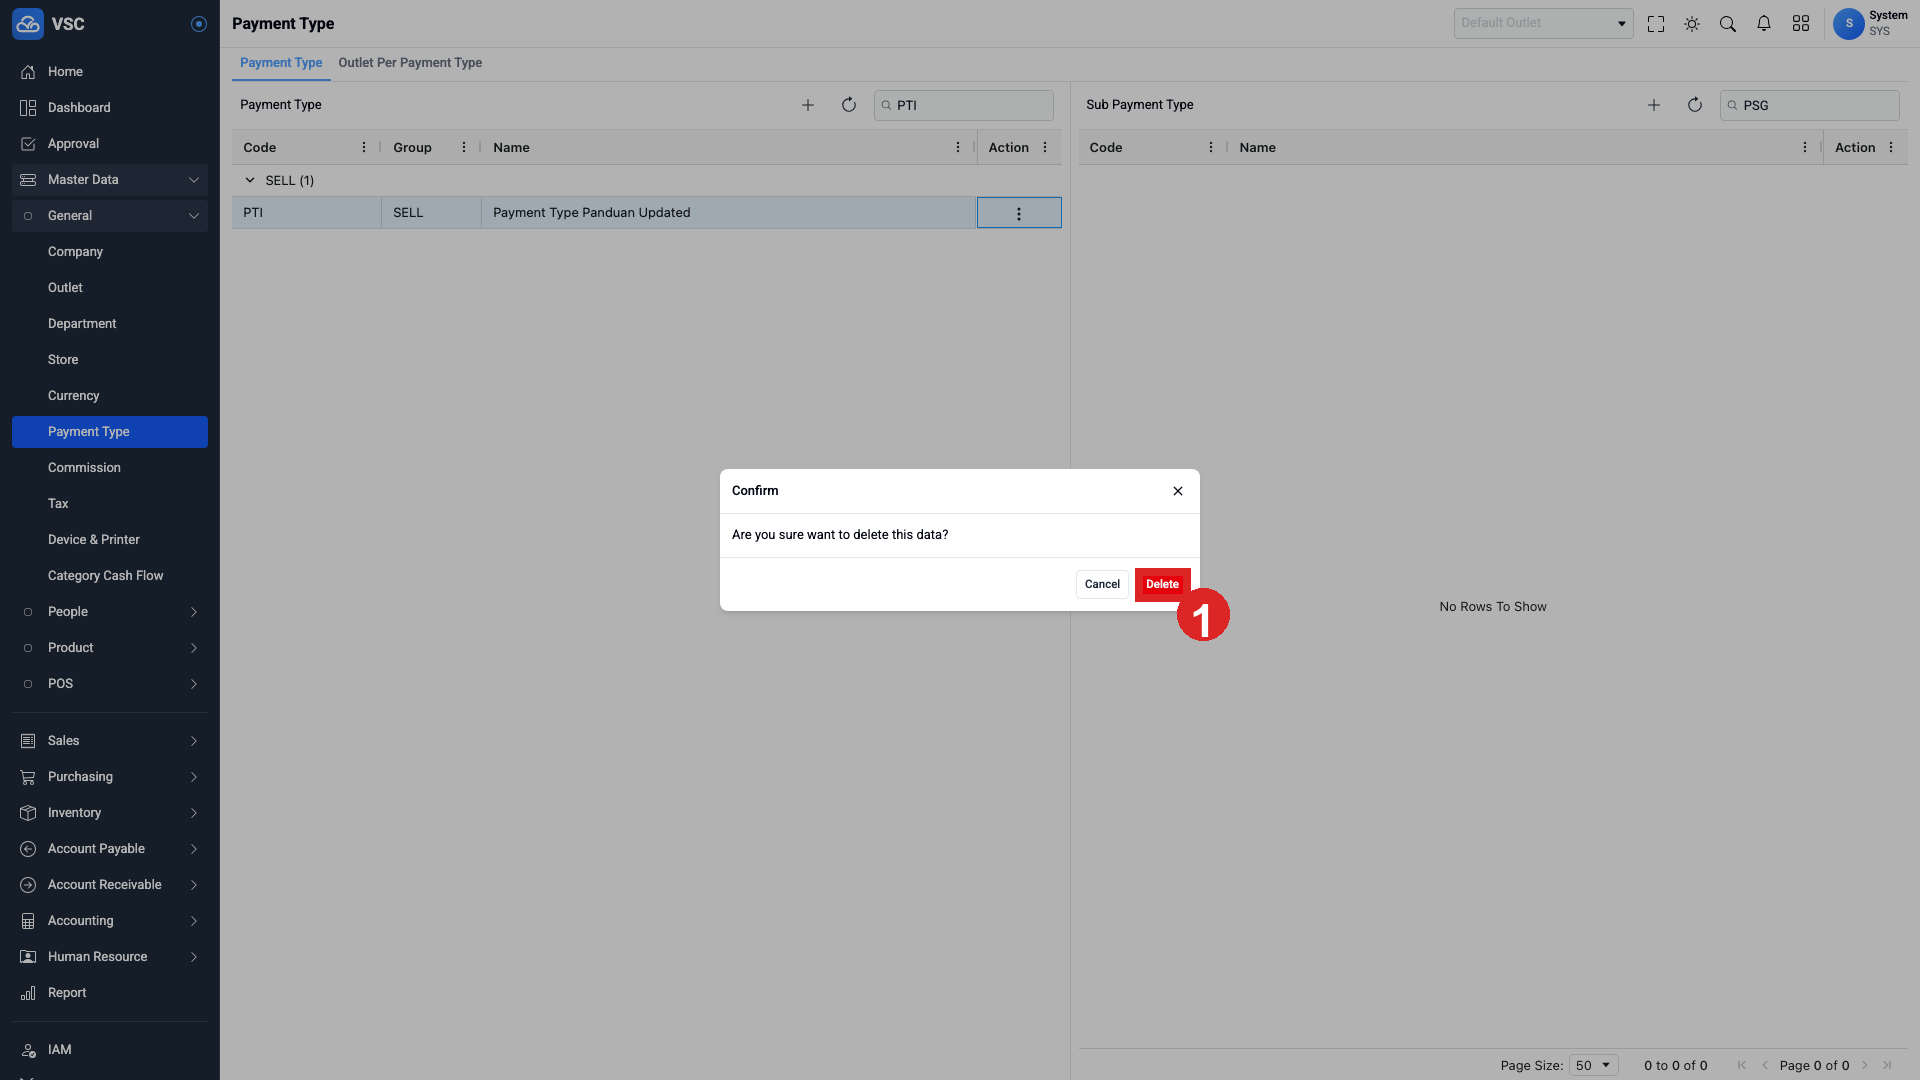Toggle fullscreen mode icon

pyautogui.click(x=1656, y=24)
